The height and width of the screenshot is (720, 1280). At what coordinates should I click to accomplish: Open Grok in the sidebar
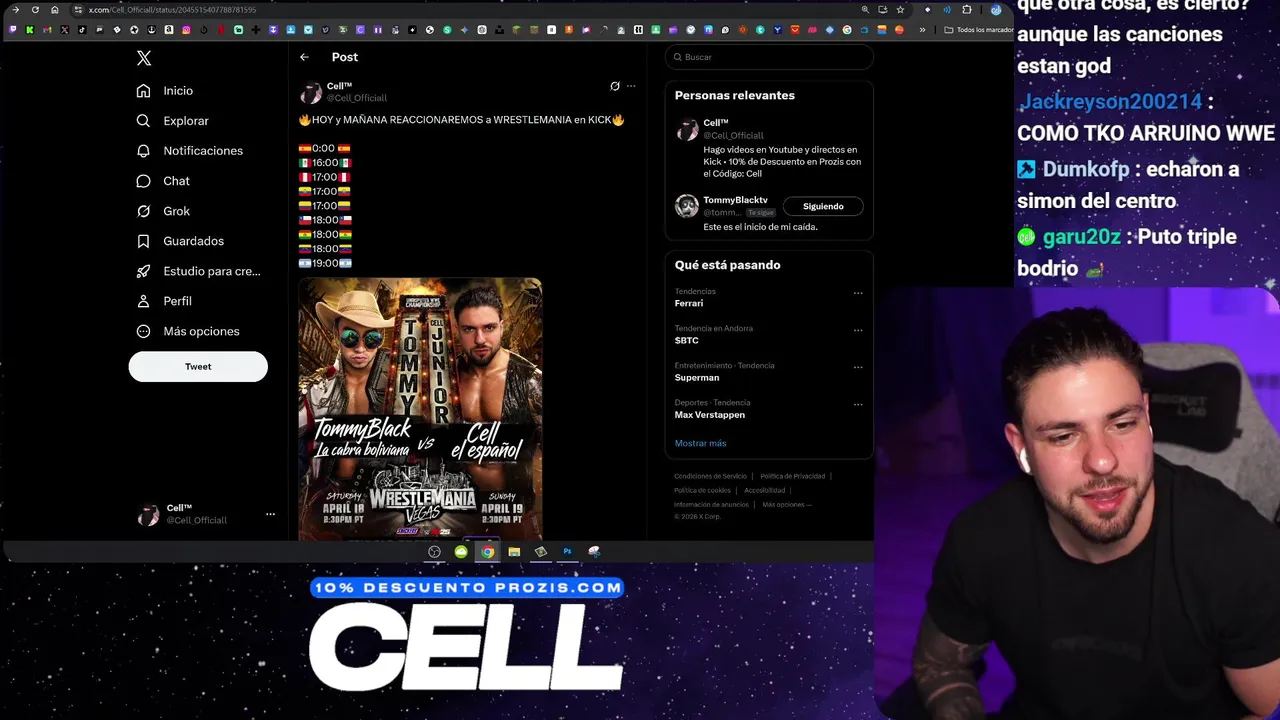coord(163,211)
